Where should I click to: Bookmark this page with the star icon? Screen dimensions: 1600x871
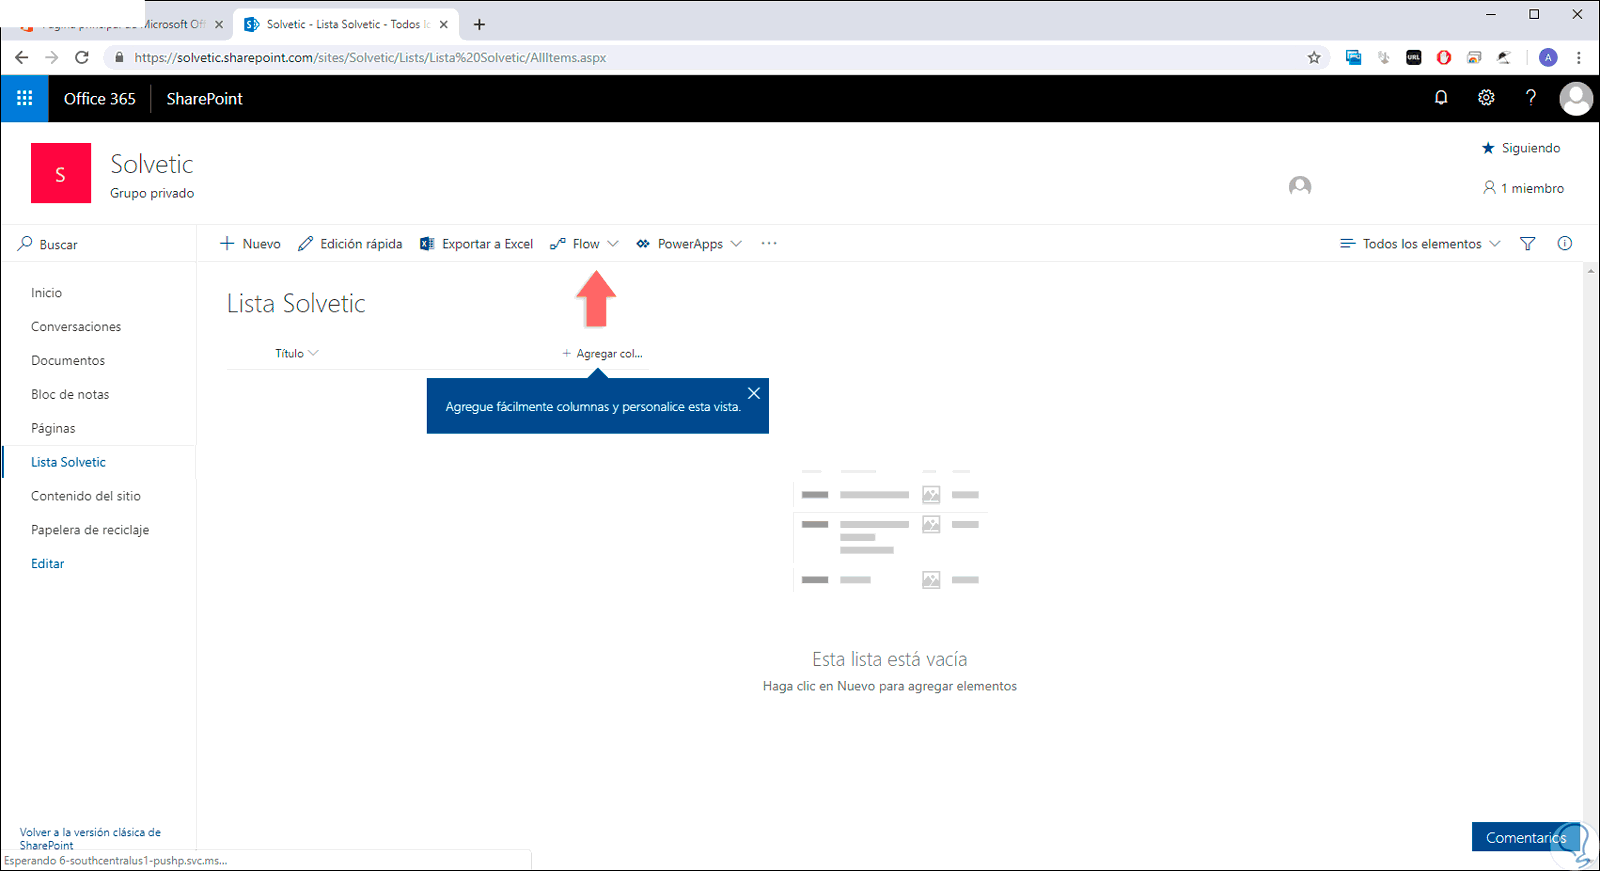pos(1314,58)
